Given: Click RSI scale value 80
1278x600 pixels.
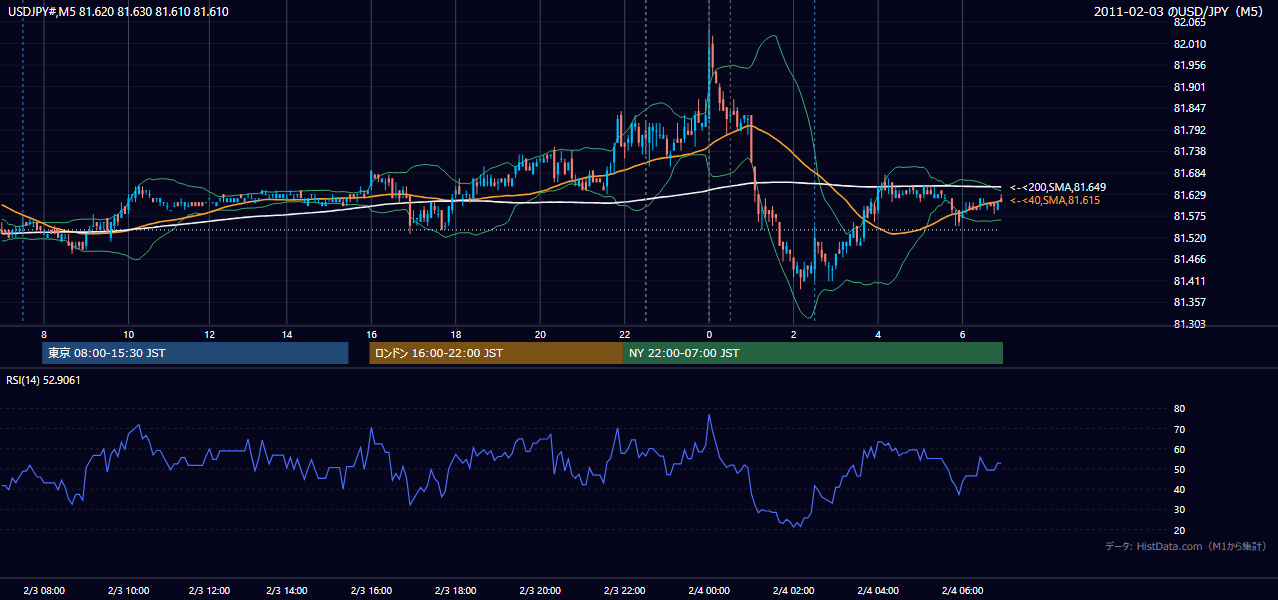Looking at the screenshot, I should click(1179, 409).
